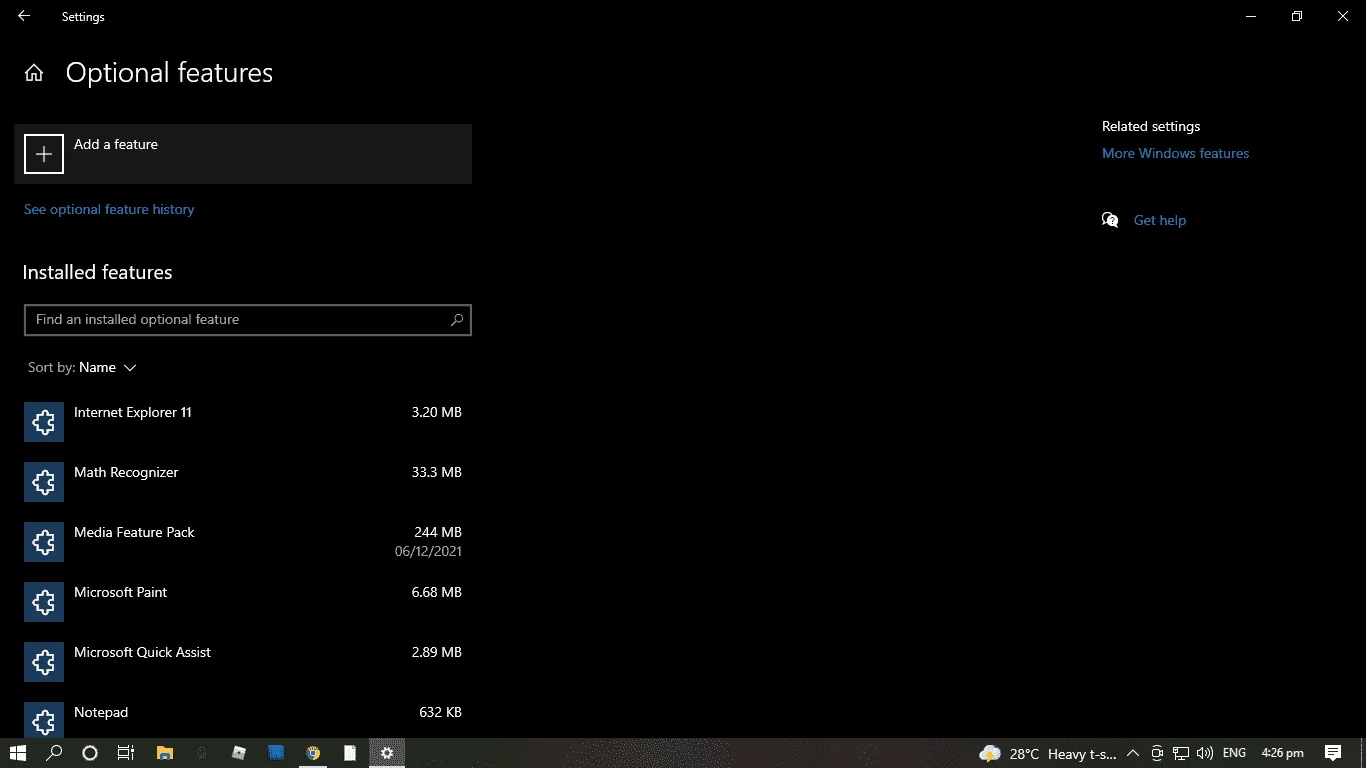This screenshot has width=1366, height=768.
Task: Open the volume speaker tray icon
Action: coord(1204,753)
